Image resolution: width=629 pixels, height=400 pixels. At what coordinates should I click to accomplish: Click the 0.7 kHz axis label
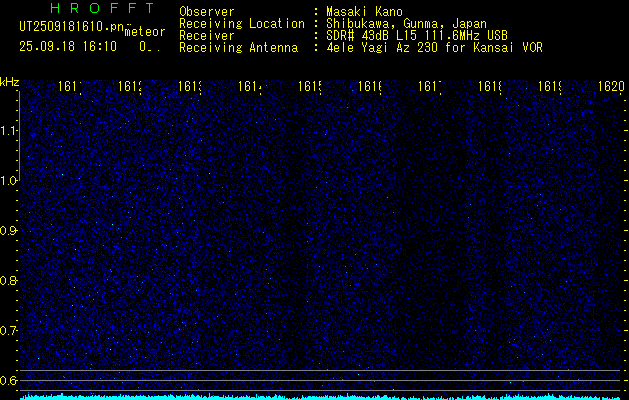click(9, 331)
